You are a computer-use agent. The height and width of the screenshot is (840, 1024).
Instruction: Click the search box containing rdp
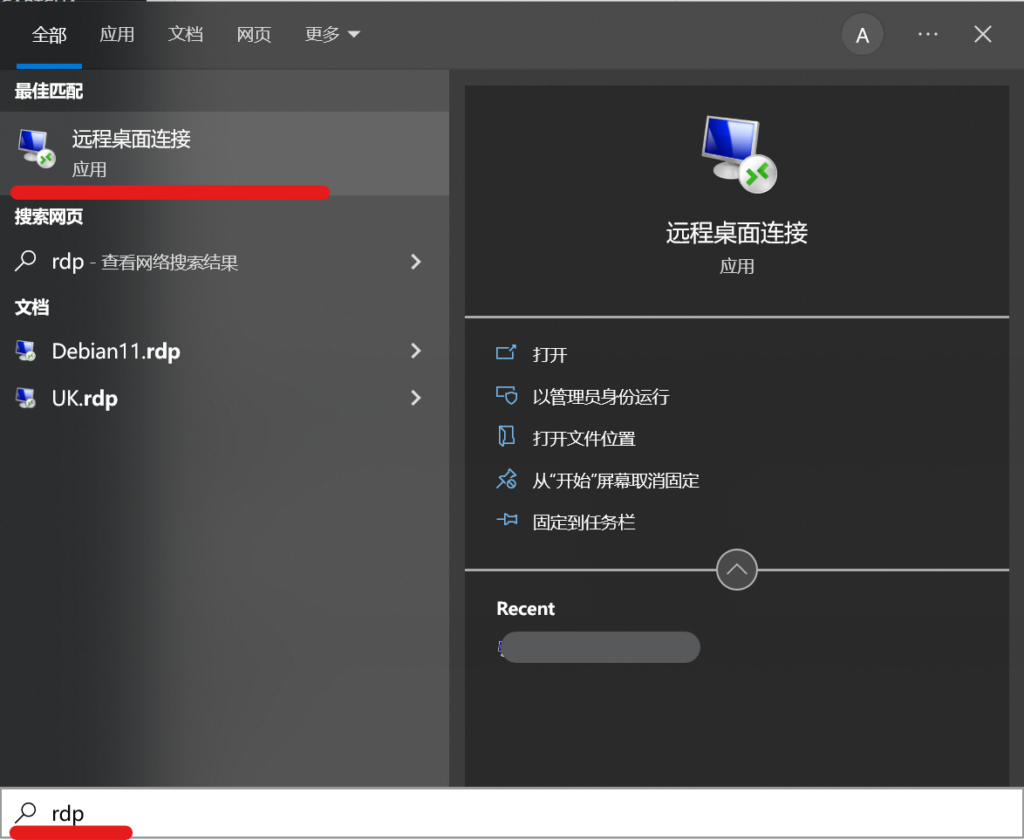(x=512, y=813)
